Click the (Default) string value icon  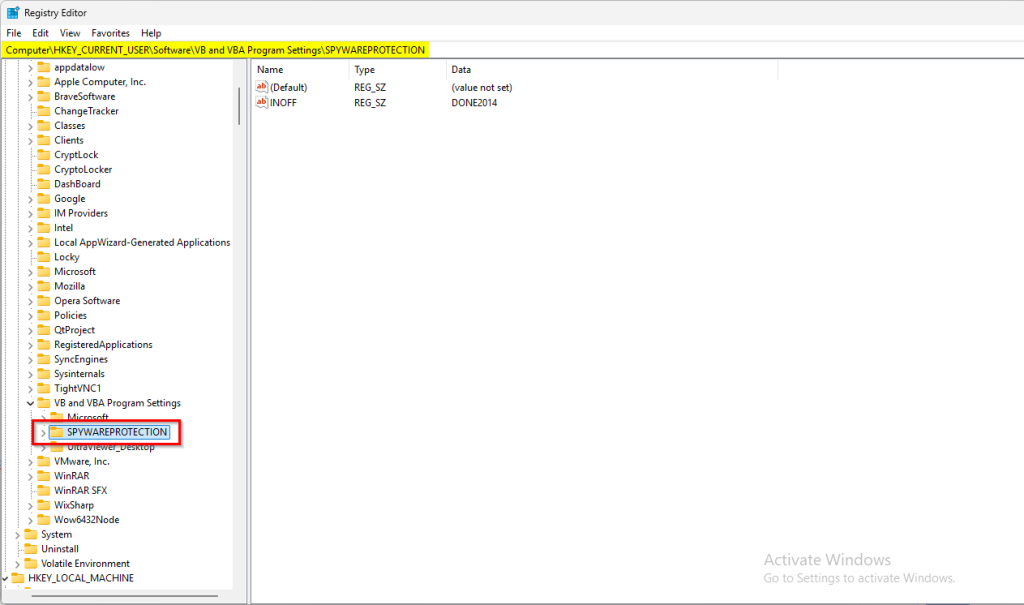click(263, 87)
